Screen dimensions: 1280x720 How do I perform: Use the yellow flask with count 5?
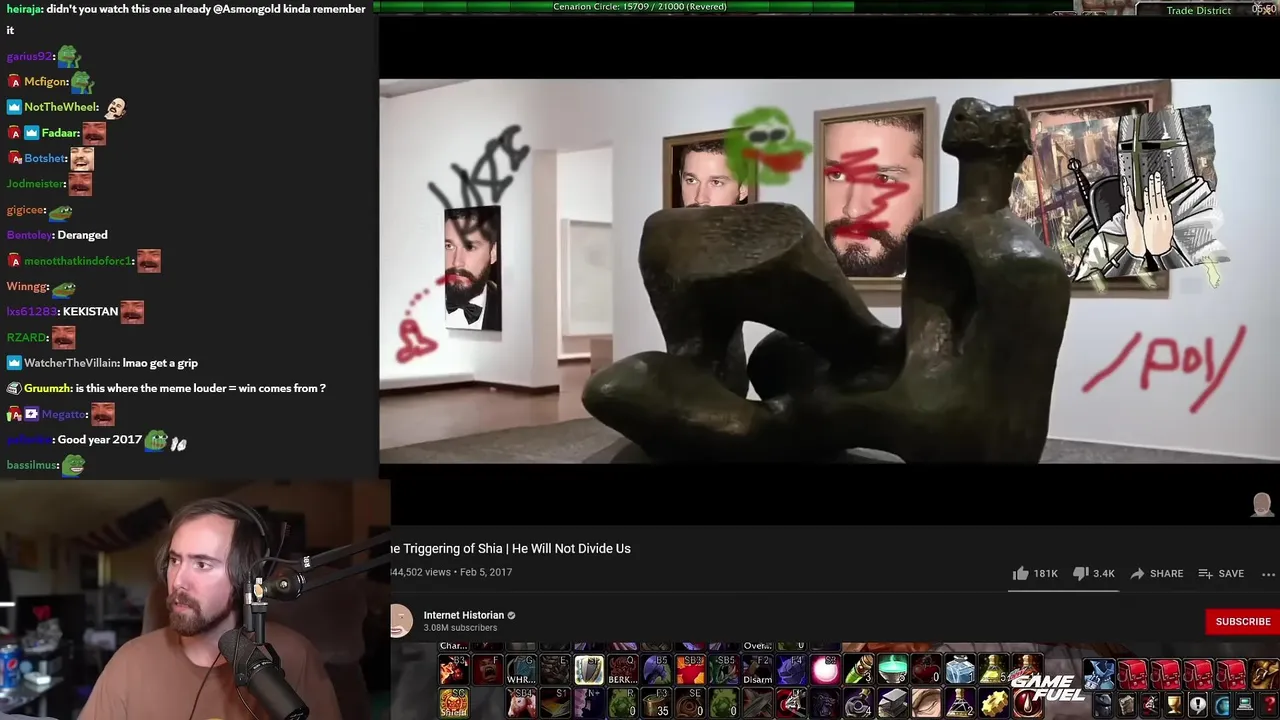[x=994, y=669]
